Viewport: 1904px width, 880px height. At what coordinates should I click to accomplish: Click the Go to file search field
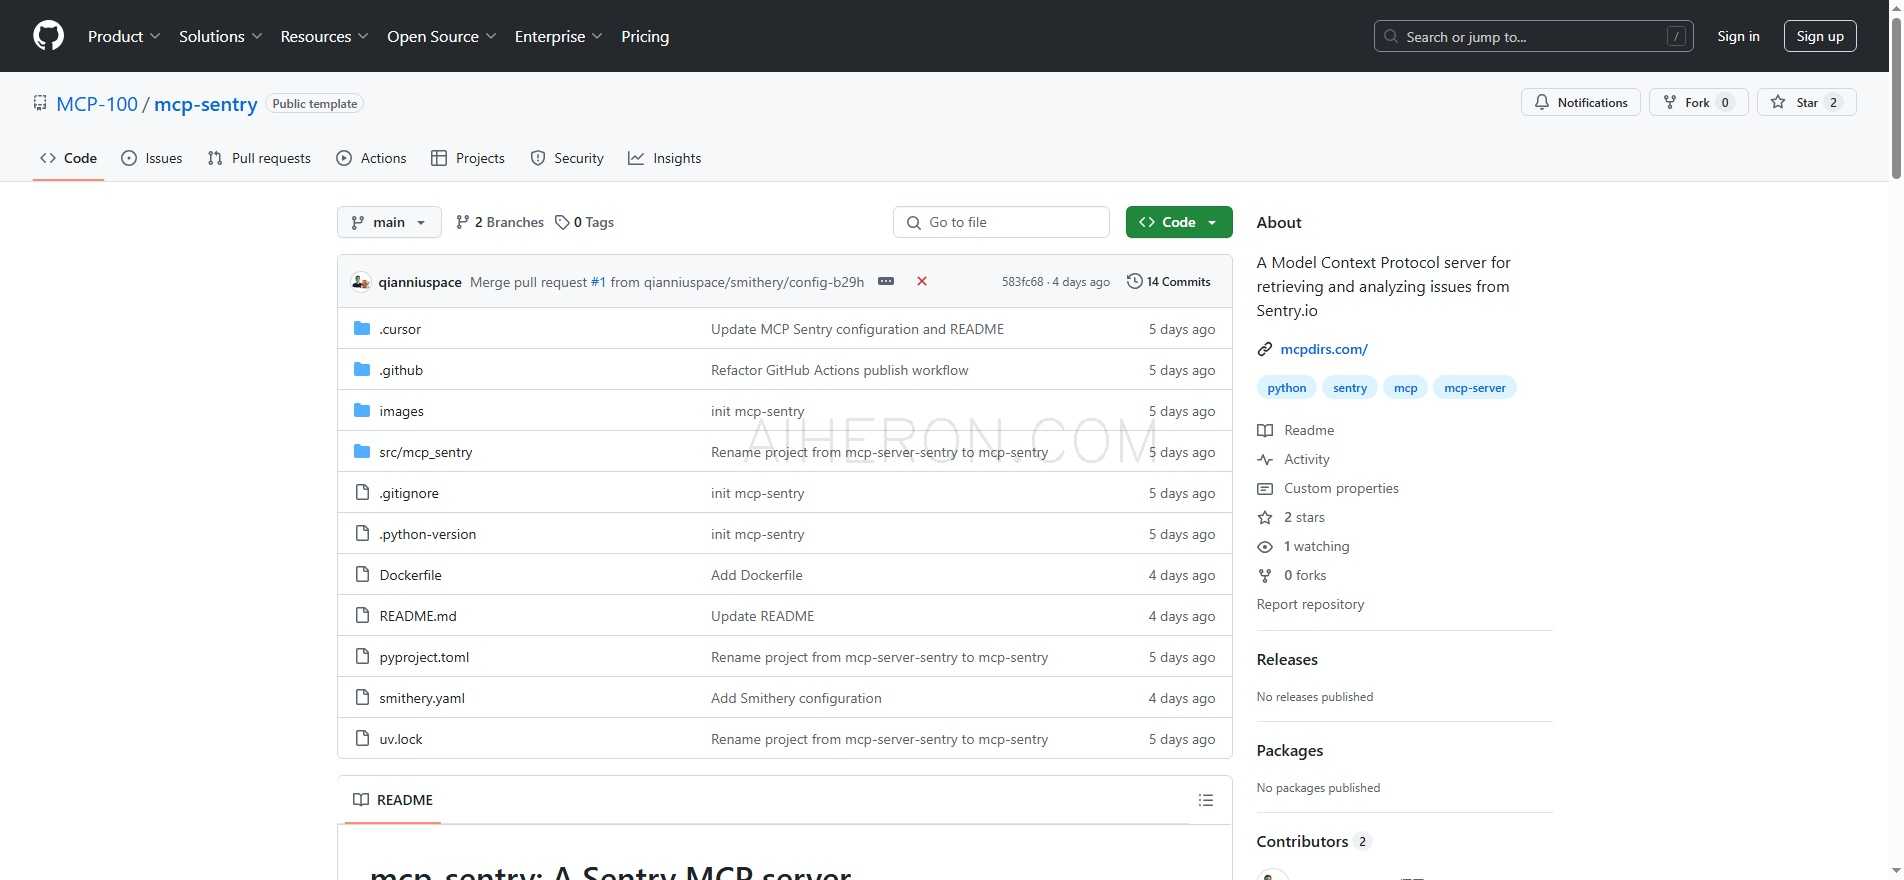tap(1001, 222)
